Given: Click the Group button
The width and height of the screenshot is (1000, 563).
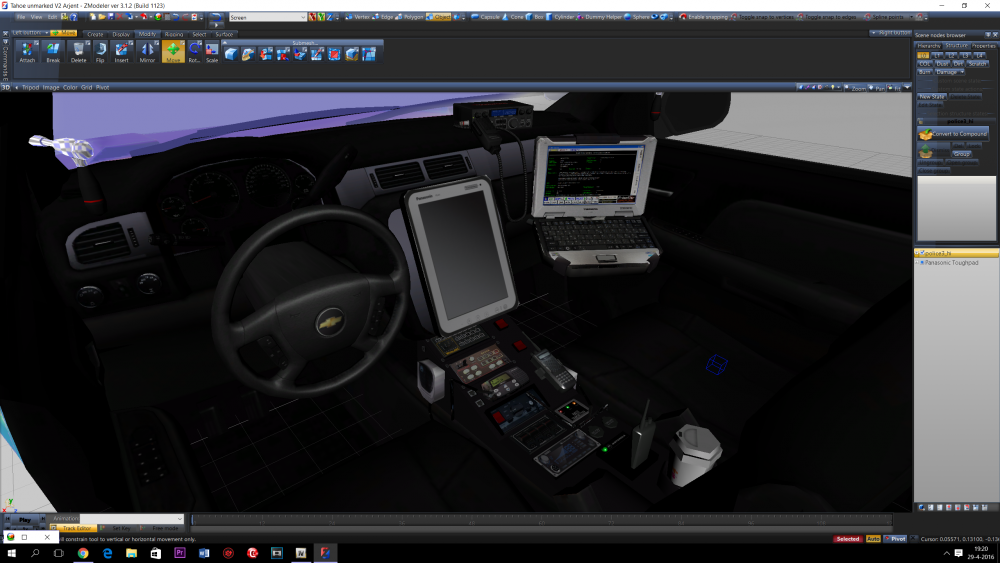Looking at the screenshot, I should click(962, 154).
